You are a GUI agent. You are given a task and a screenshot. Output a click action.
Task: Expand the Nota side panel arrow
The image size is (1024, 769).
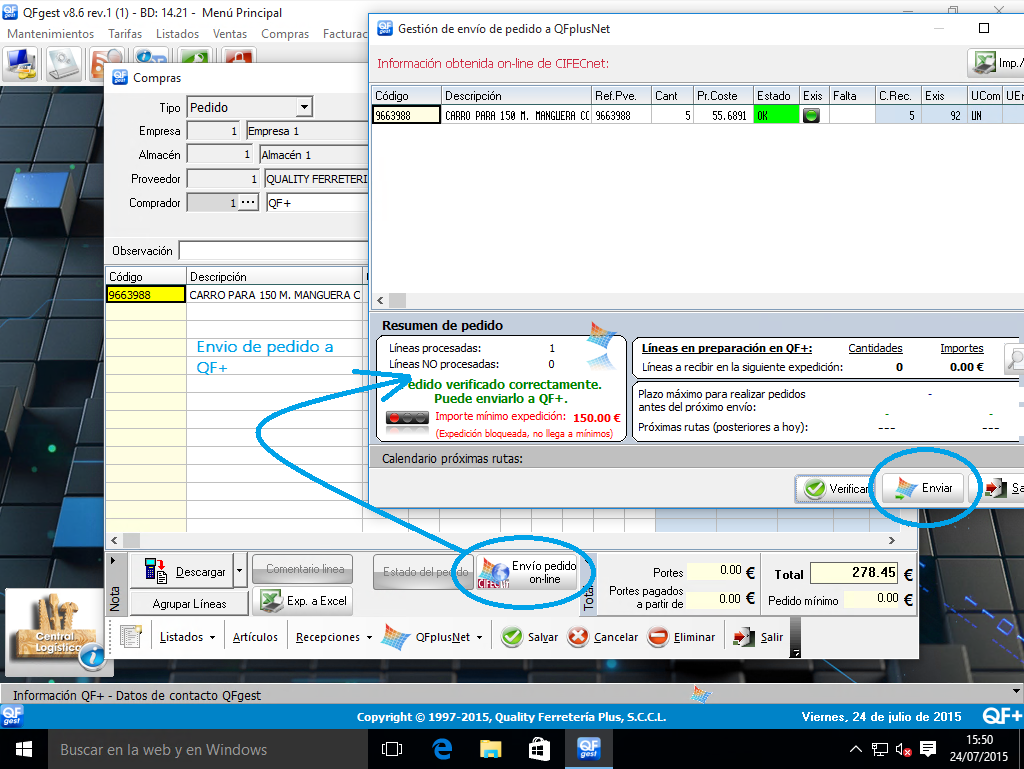pos(113,561)
